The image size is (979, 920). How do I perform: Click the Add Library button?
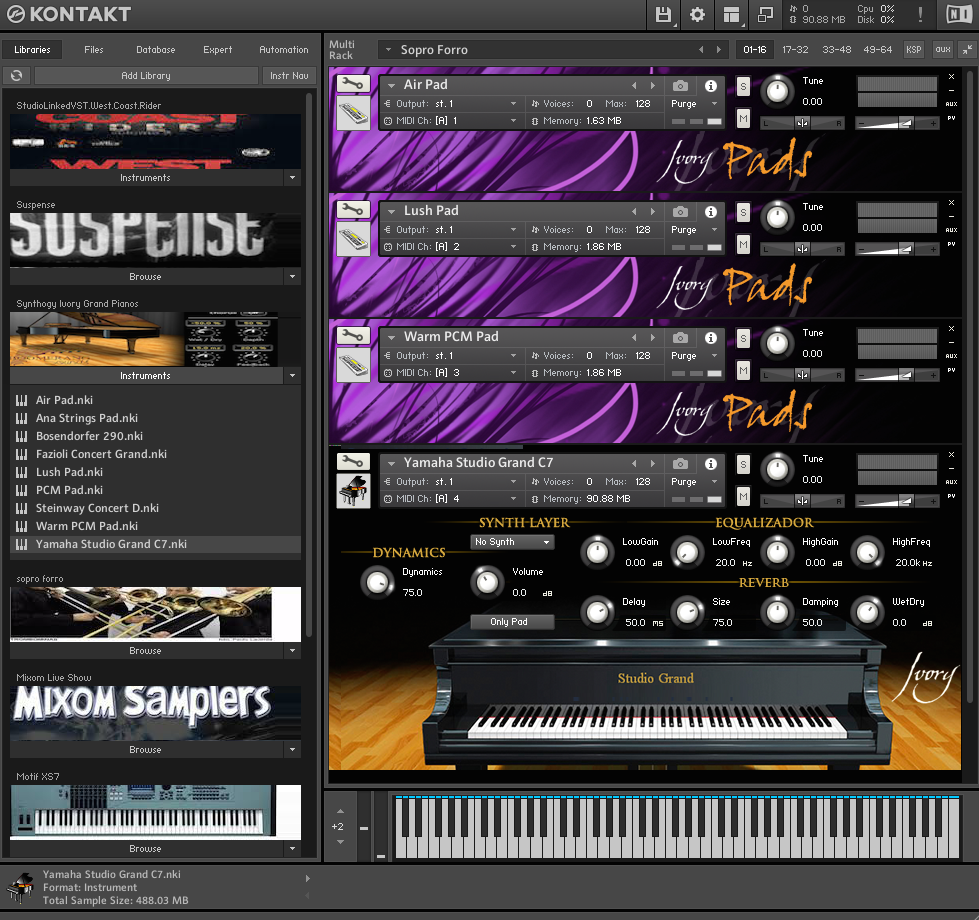pyautogui.click(x=146, y=76)
